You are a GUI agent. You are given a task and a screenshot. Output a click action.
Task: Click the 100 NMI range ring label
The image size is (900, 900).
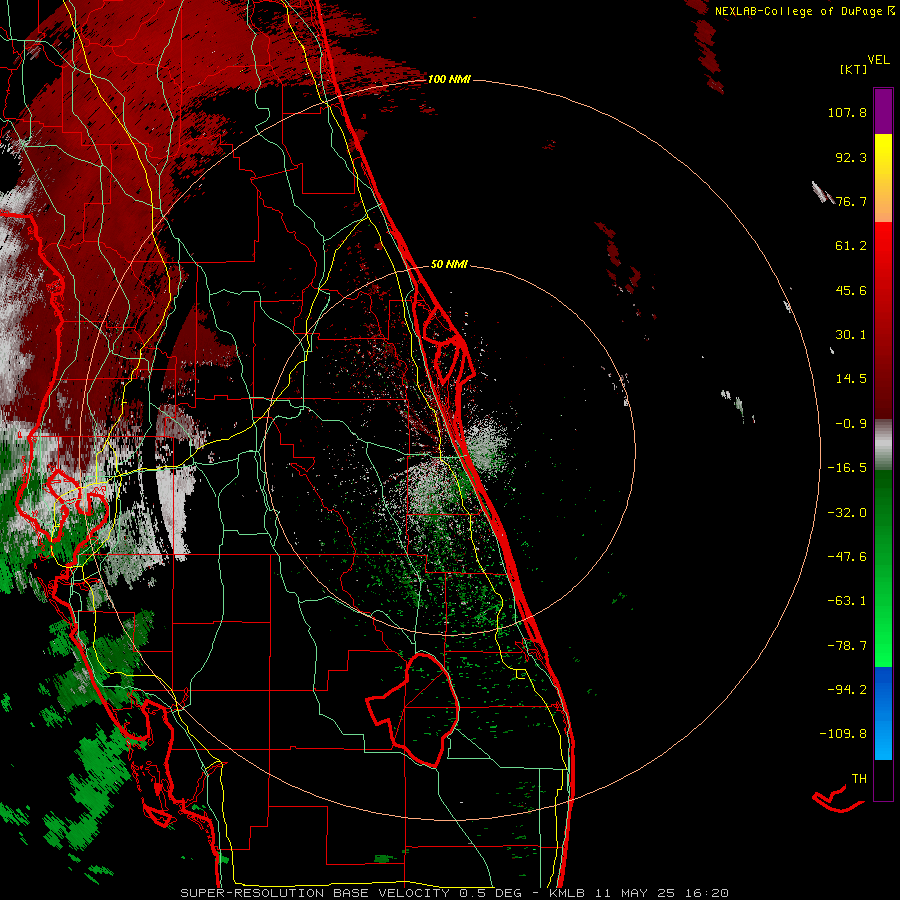[x=449, y=79]
